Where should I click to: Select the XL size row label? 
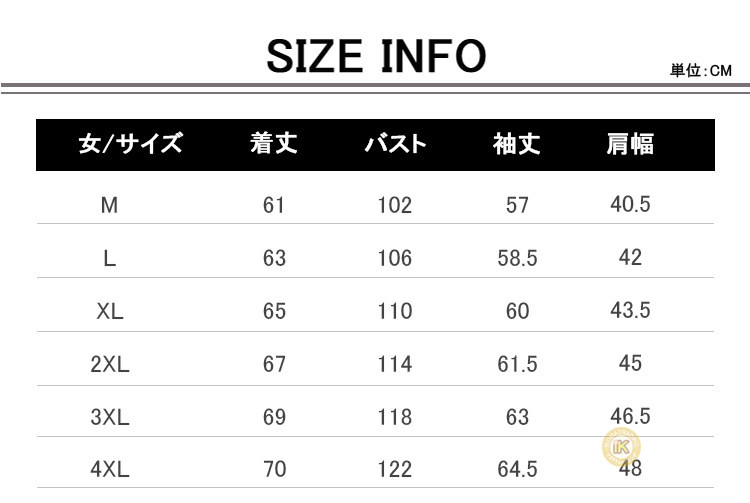pos(110,311)
